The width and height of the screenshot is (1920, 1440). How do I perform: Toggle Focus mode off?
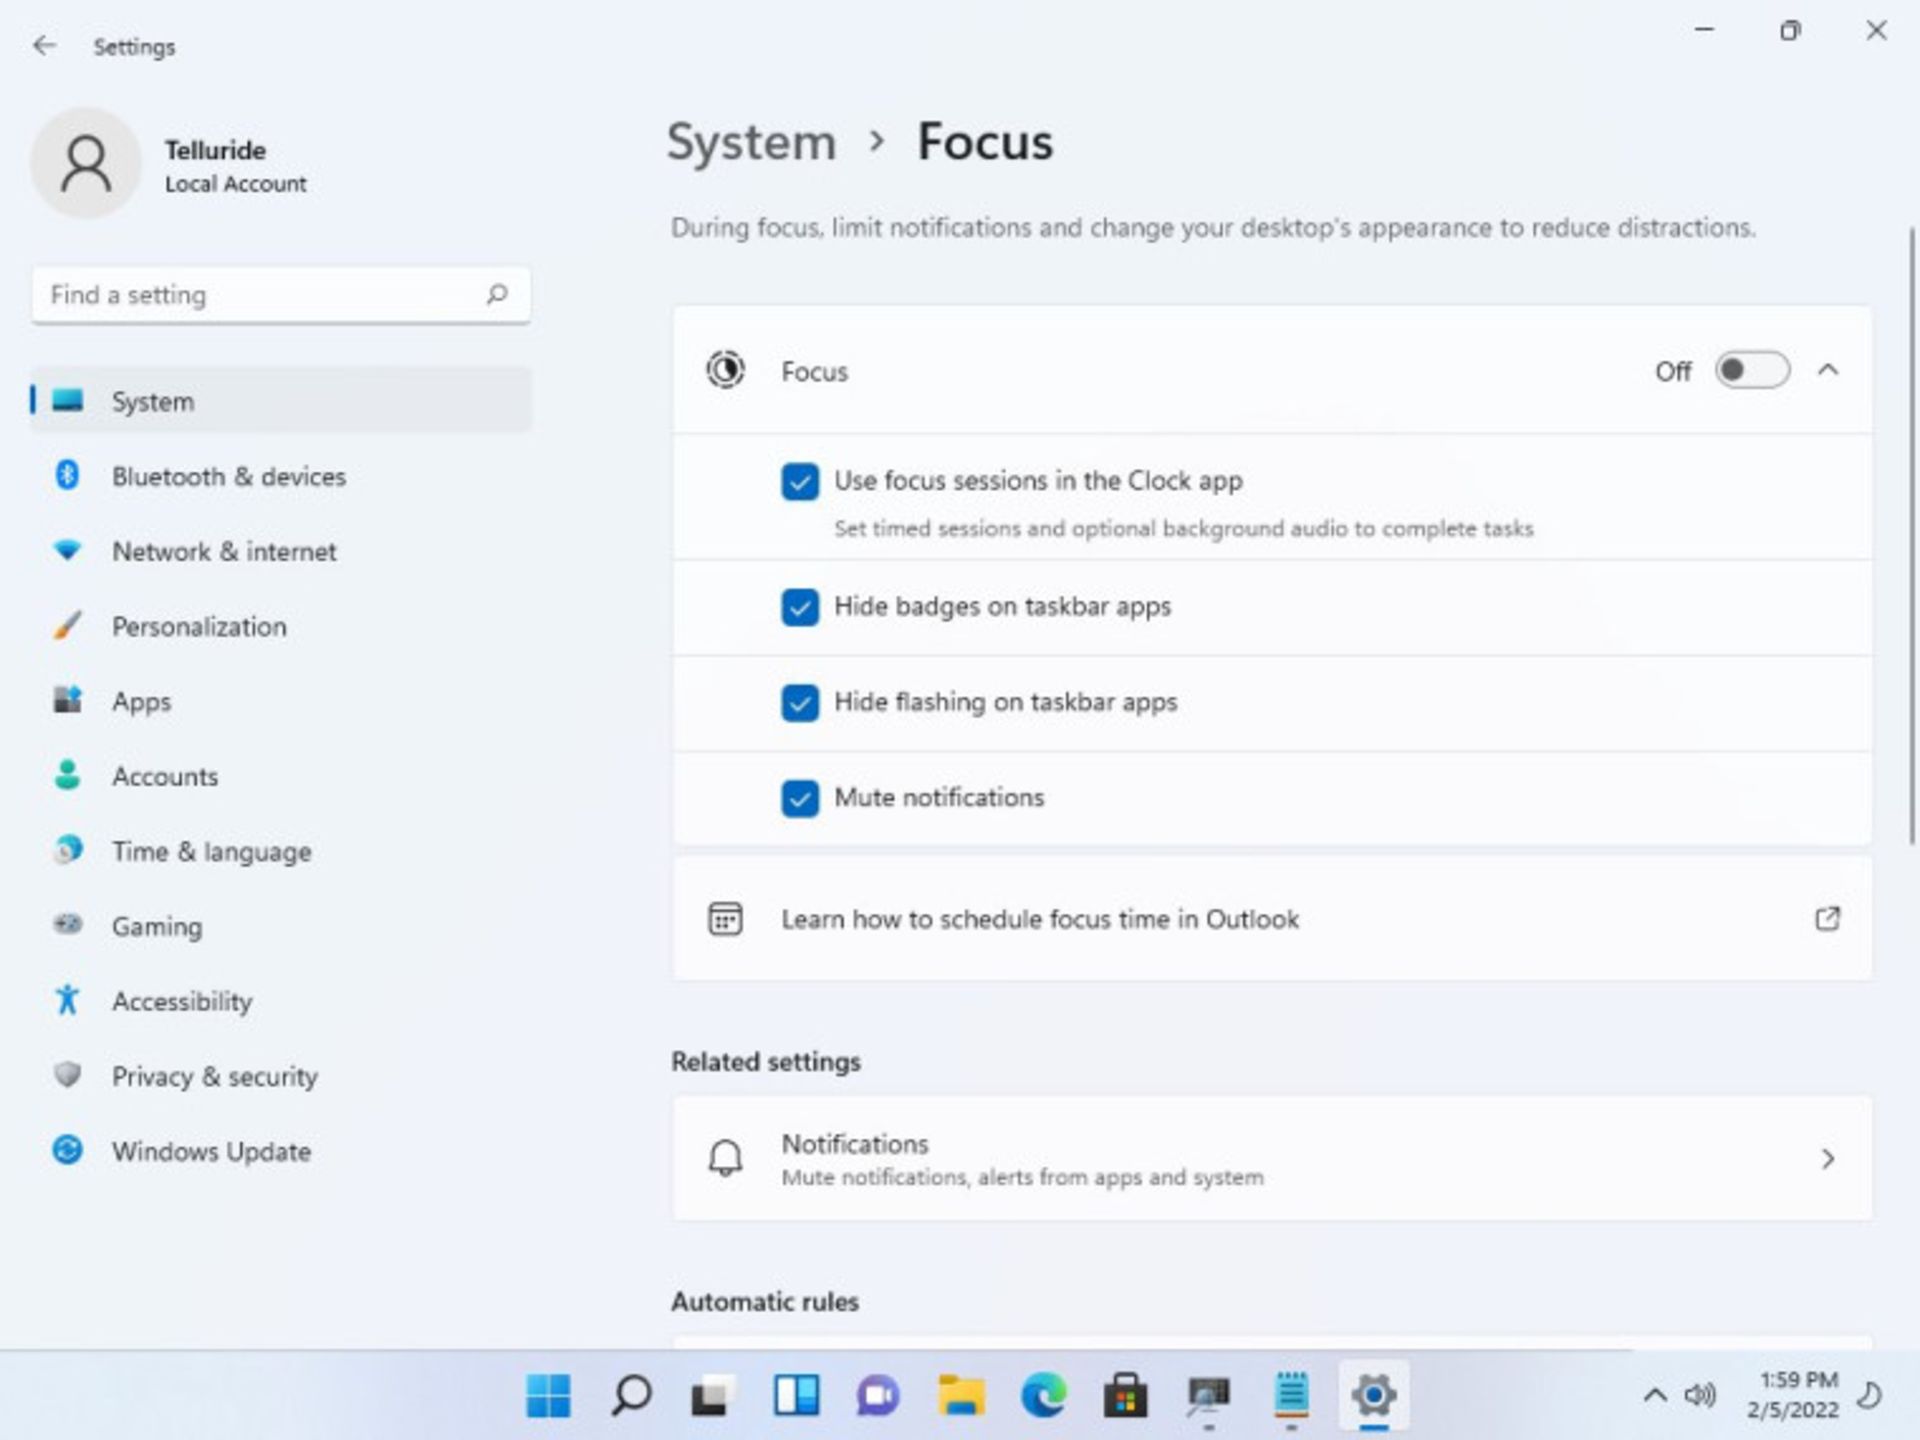click(1749, 369)
